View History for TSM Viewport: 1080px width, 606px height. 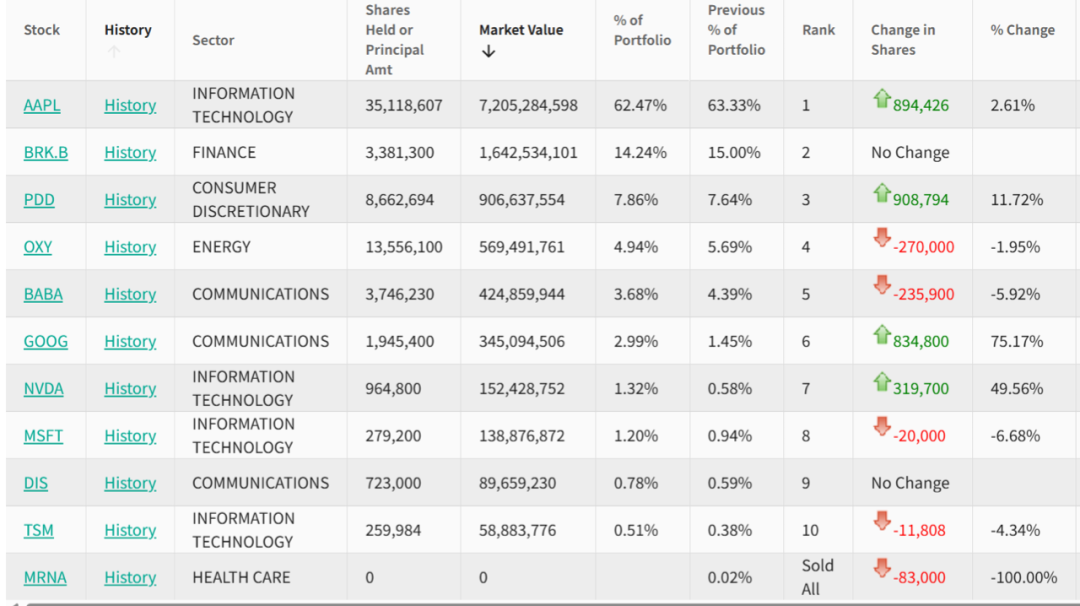pos(130,530)
